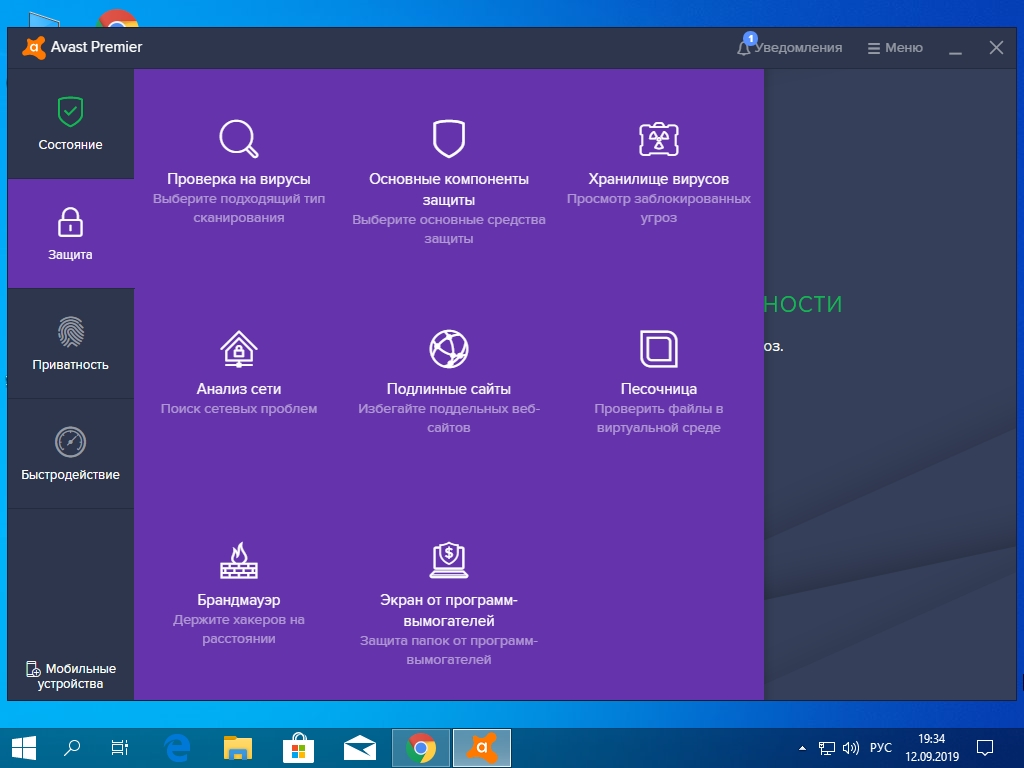1024x768 pixels.
Task: Open the Windows action center icon
Action: click(x=984, y=748)
